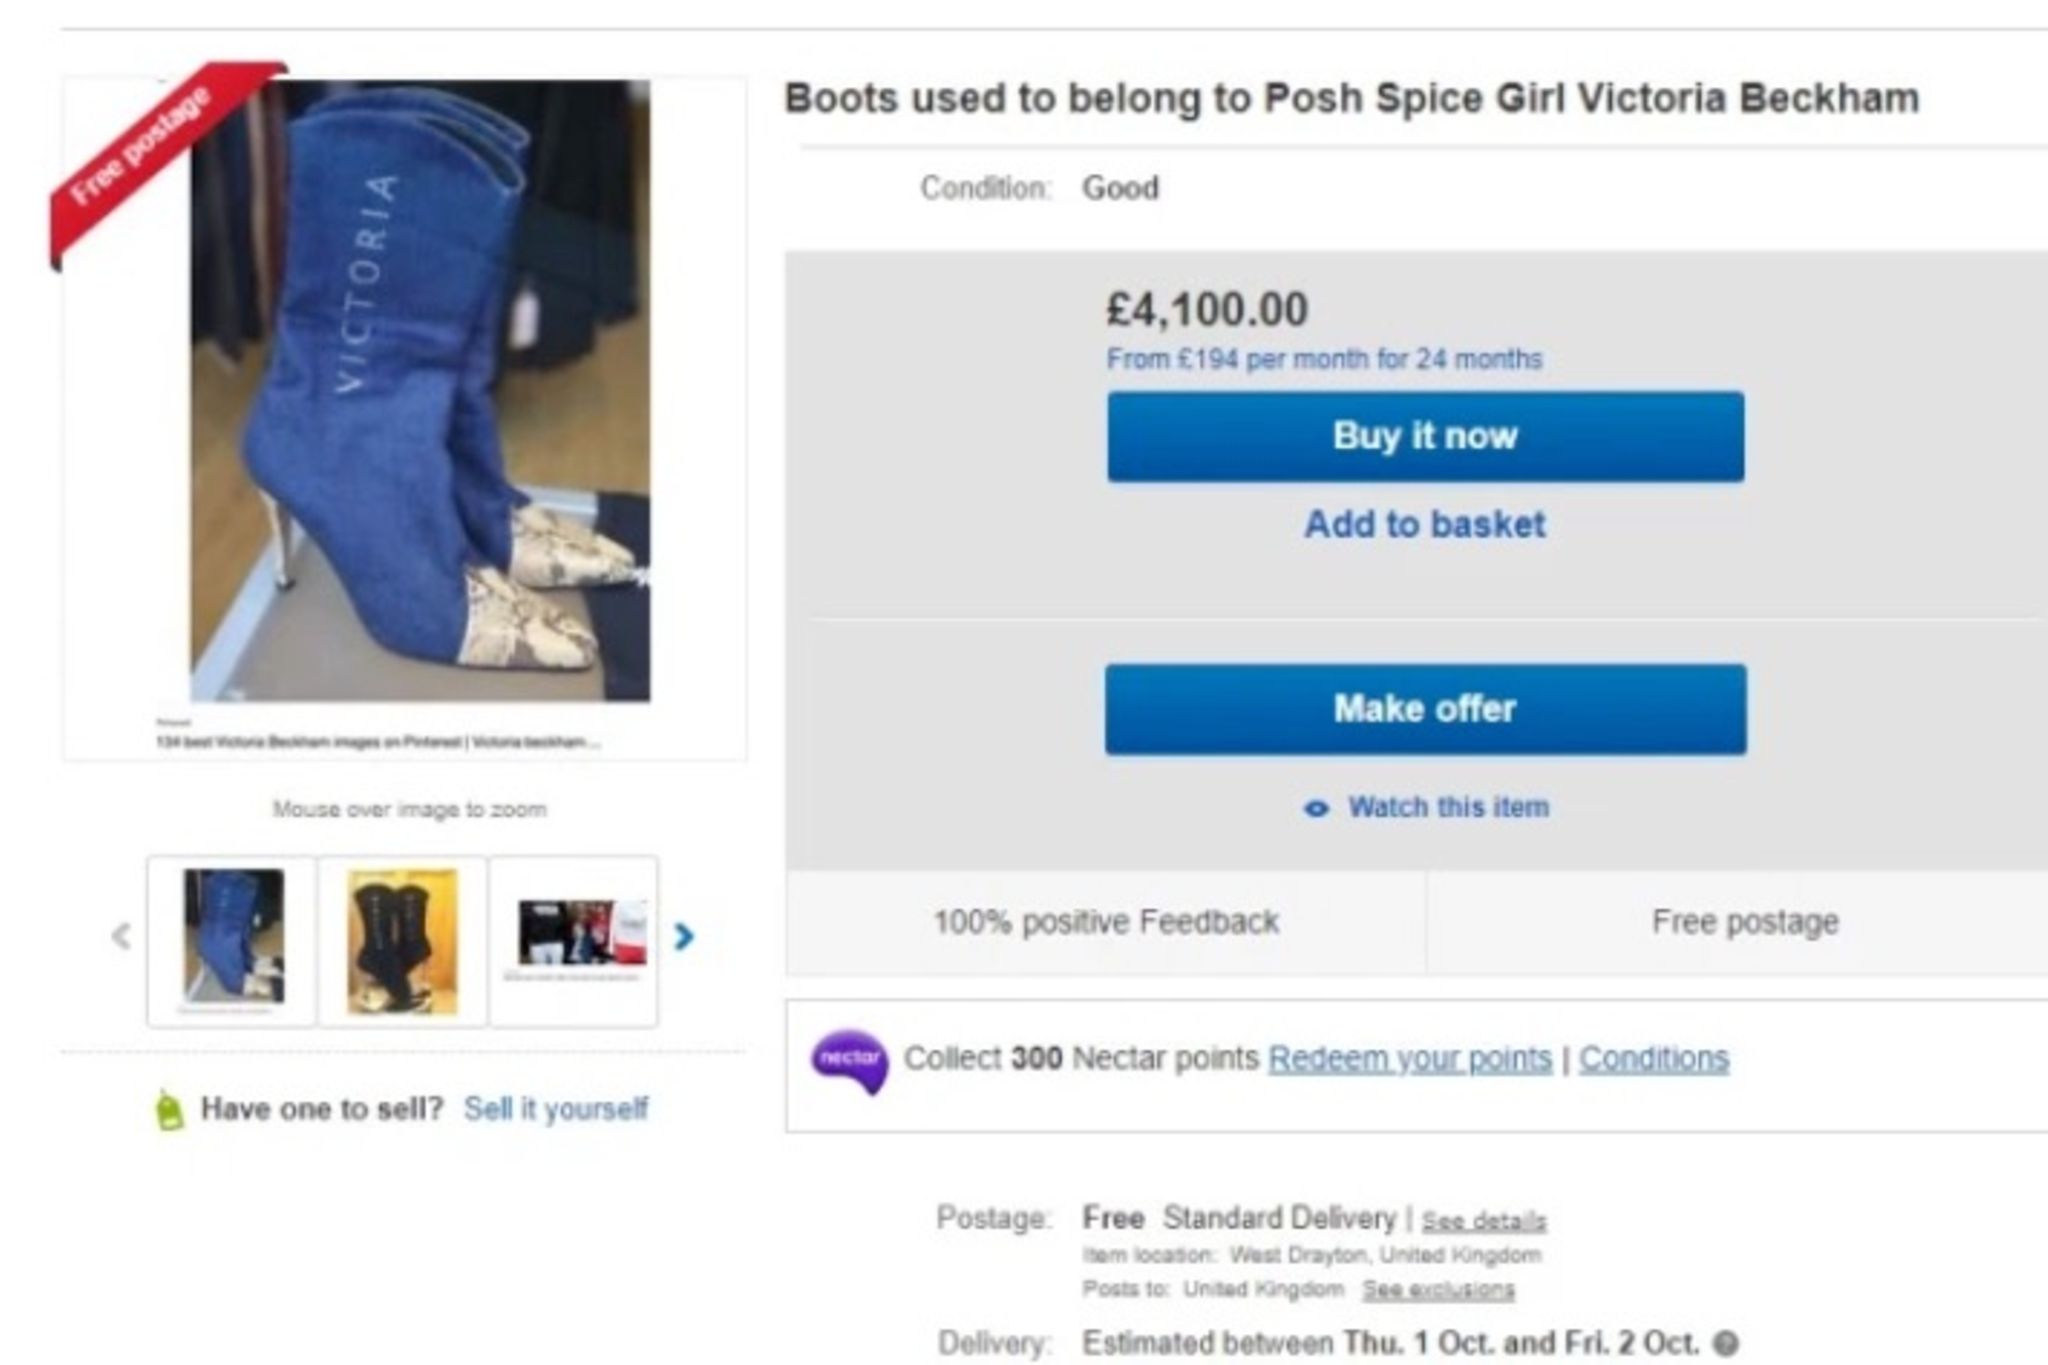Click Watch this item link
Screen dimensions: 2048x1365
coord(1448,807)
